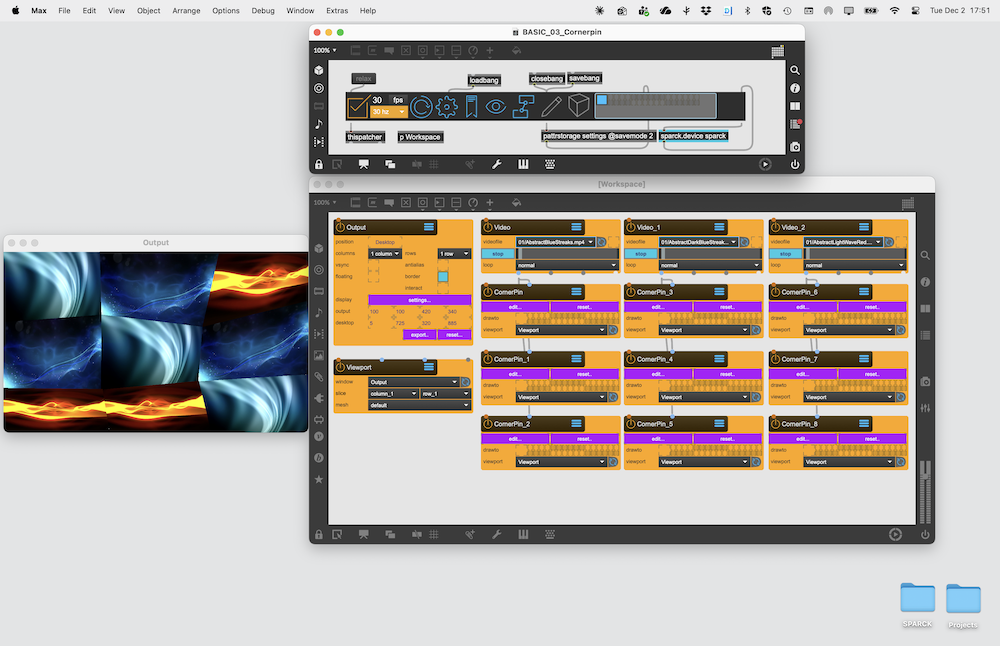Expand the 30 hz frame rate dropdown

click(388, 113)
